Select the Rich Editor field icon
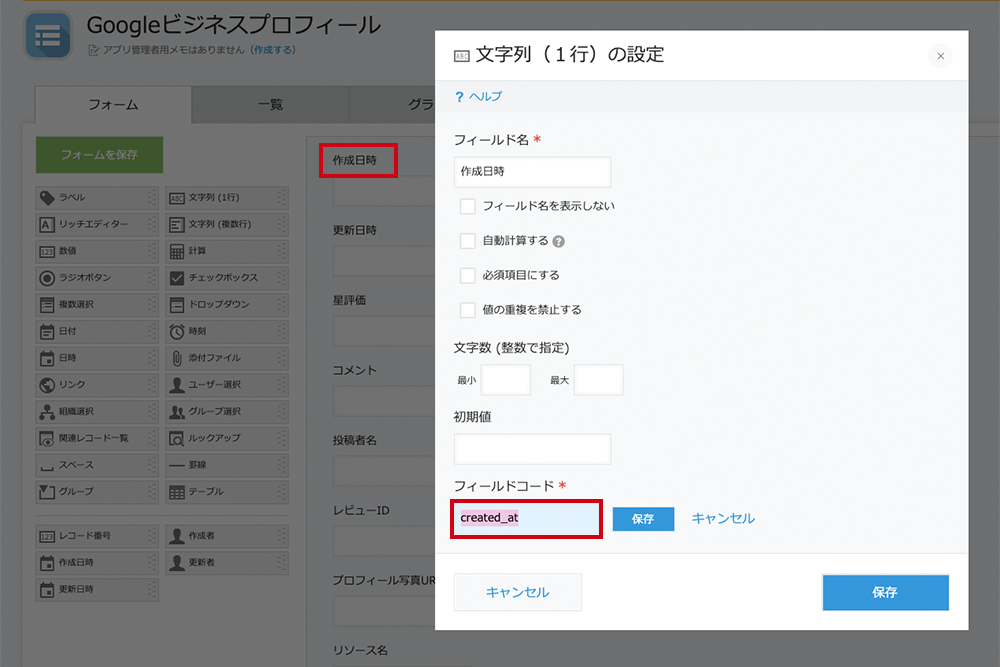Screen dimensions: 1000x667 tap(47, 224)
